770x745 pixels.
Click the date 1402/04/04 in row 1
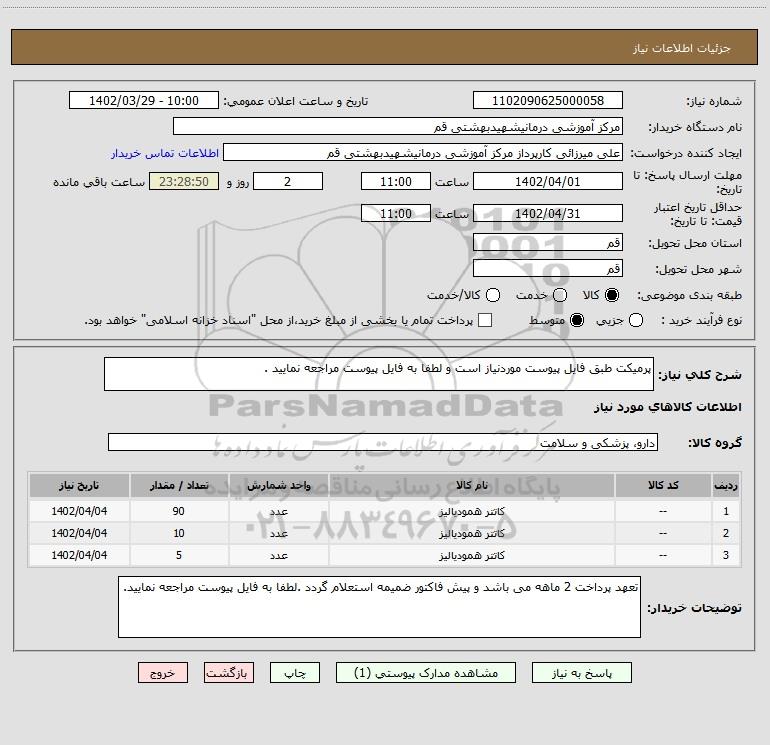[79, 511]
